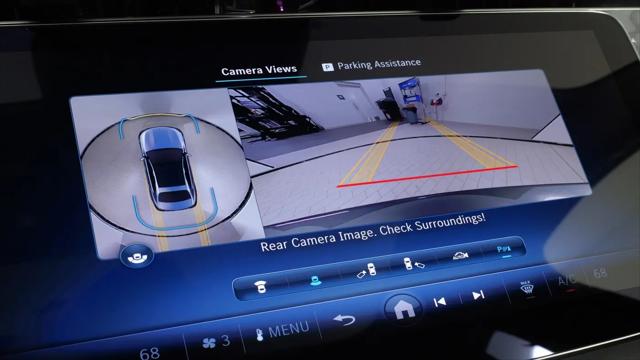The height and width of the screenshot is (360, 640).
Task: Open the climate MENU
Action: point(282,331)
